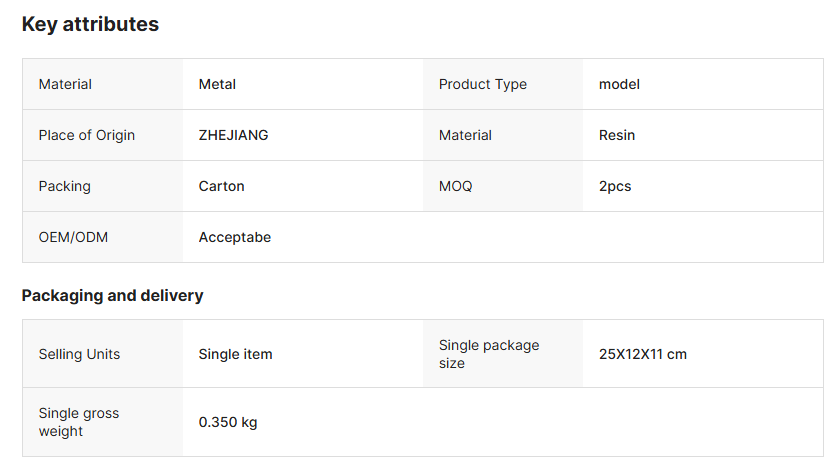
Task: Click the Packaging and delivery heading
Action: [x=112, y=295]
